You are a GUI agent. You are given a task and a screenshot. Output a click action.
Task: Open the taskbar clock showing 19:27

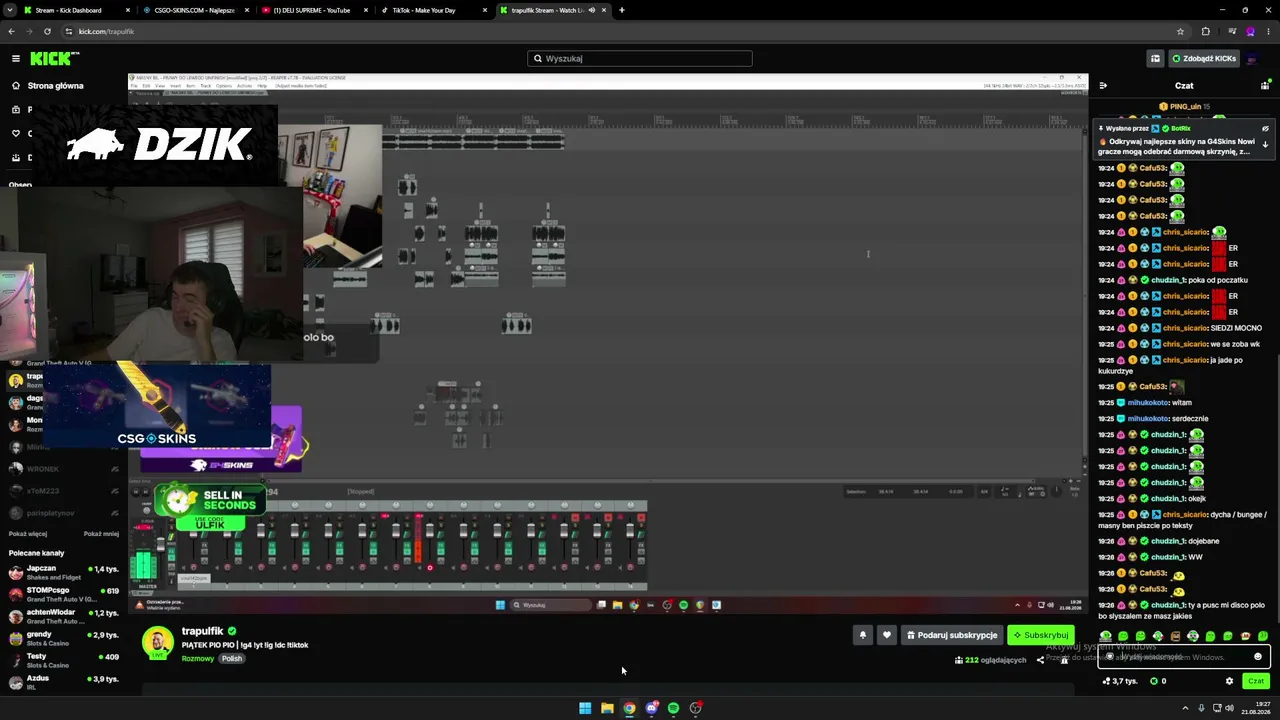1257,708
